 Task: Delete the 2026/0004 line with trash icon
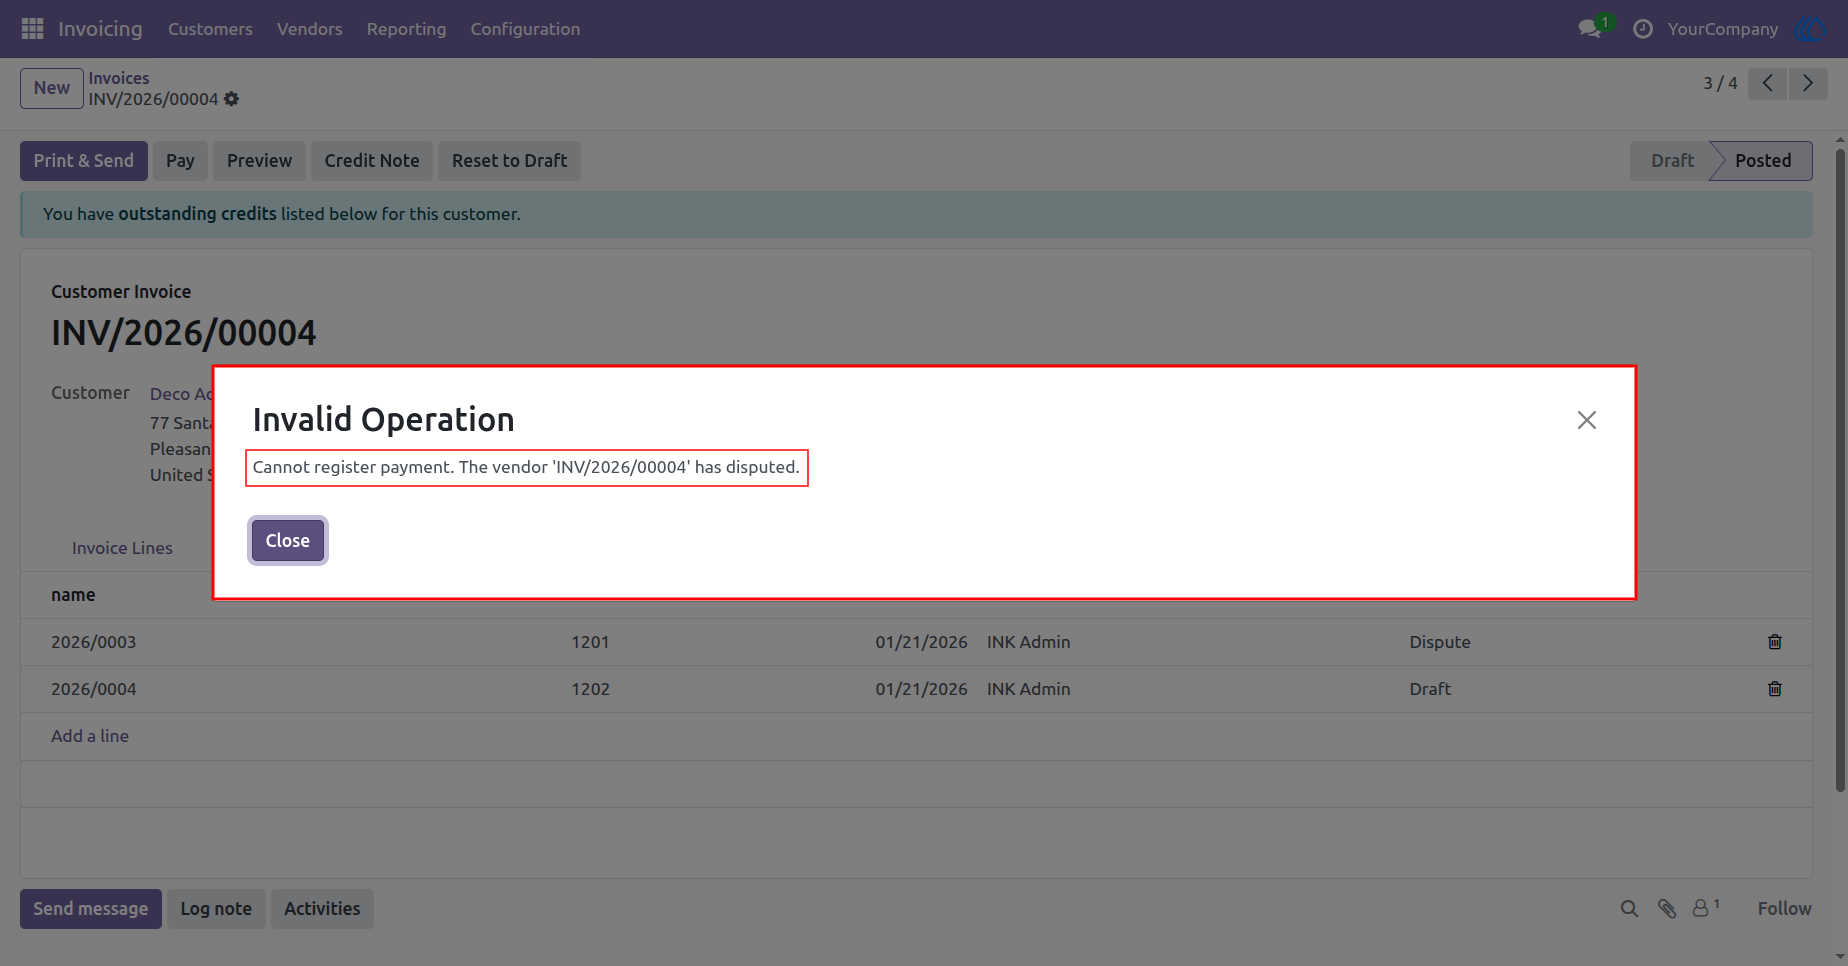[x=1775, y=689]
